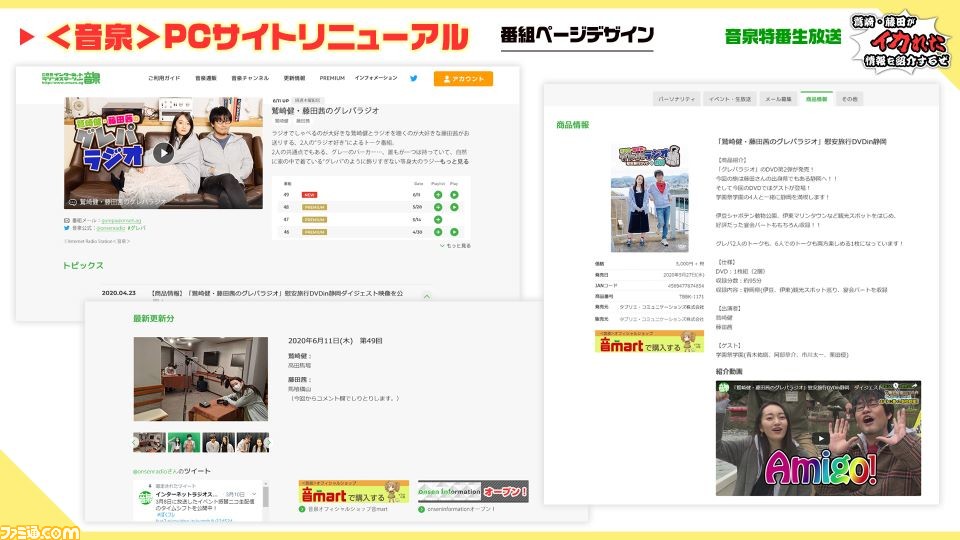This screenshot has width=960, height=540.
Task: Switch to the イベント・生放送 tab
Action: pos(730,99)
